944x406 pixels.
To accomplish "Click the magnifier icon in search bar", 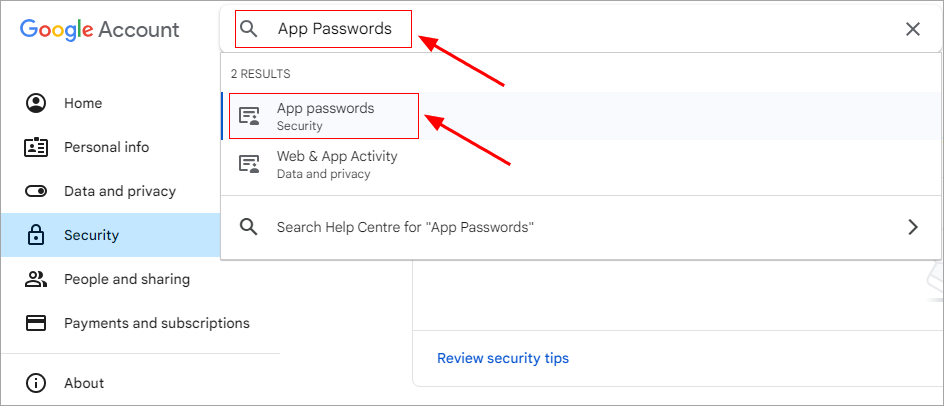I will [x=249, y=28].
